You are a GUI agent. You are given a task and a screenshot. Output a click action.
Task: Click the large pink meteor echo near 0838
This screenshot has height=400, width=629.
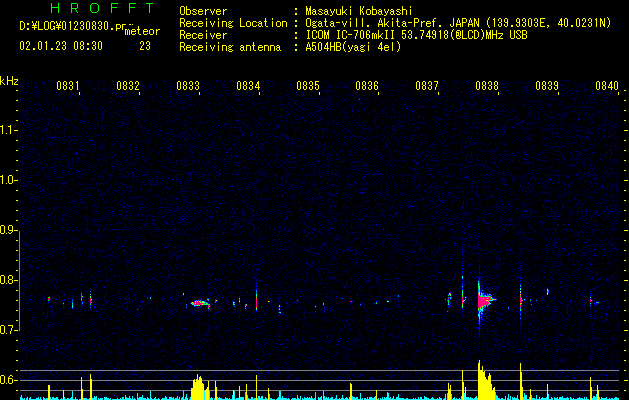pyautogui.click(x=484, y=300)
